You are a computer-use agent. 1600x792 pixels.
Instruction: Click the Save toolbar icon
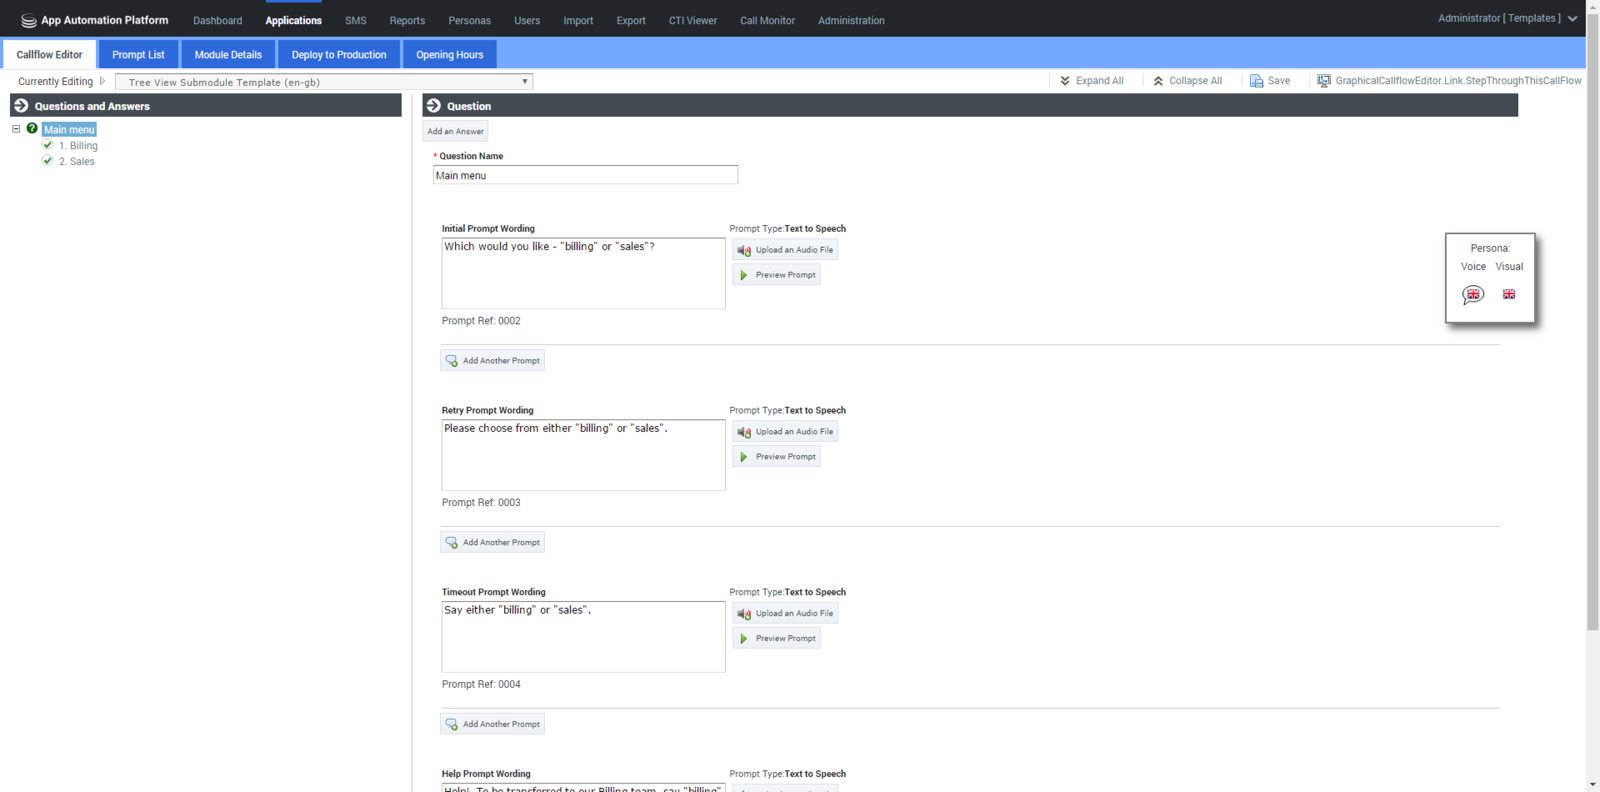[1256, 81]
